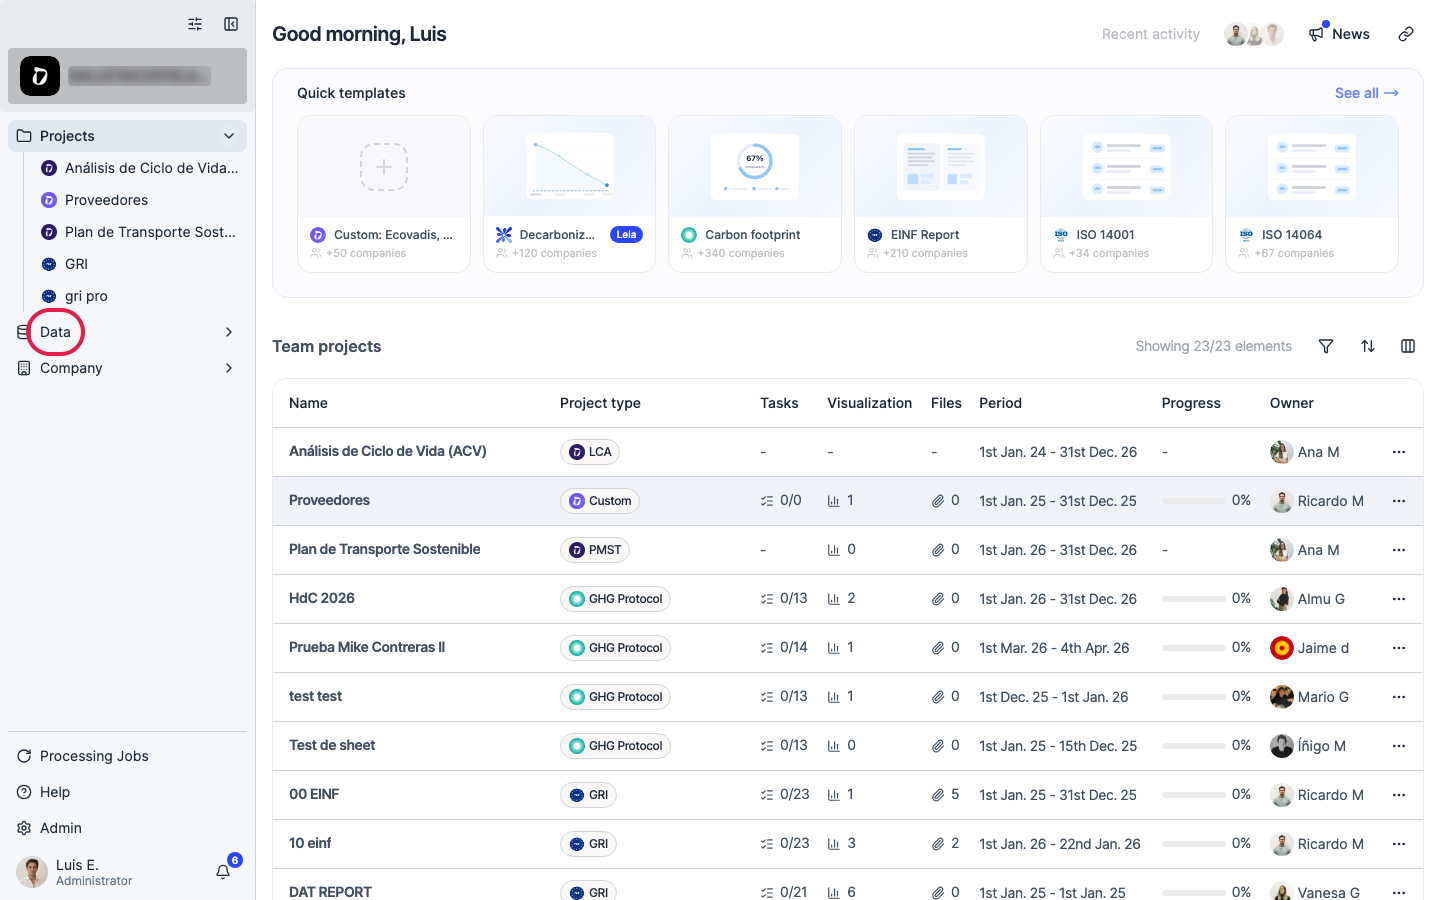Image resolution: width=1440 pixels, height=900 pixels.
Task: Click progress bar of 00 EINF row
Action: tap(1193, 795)
